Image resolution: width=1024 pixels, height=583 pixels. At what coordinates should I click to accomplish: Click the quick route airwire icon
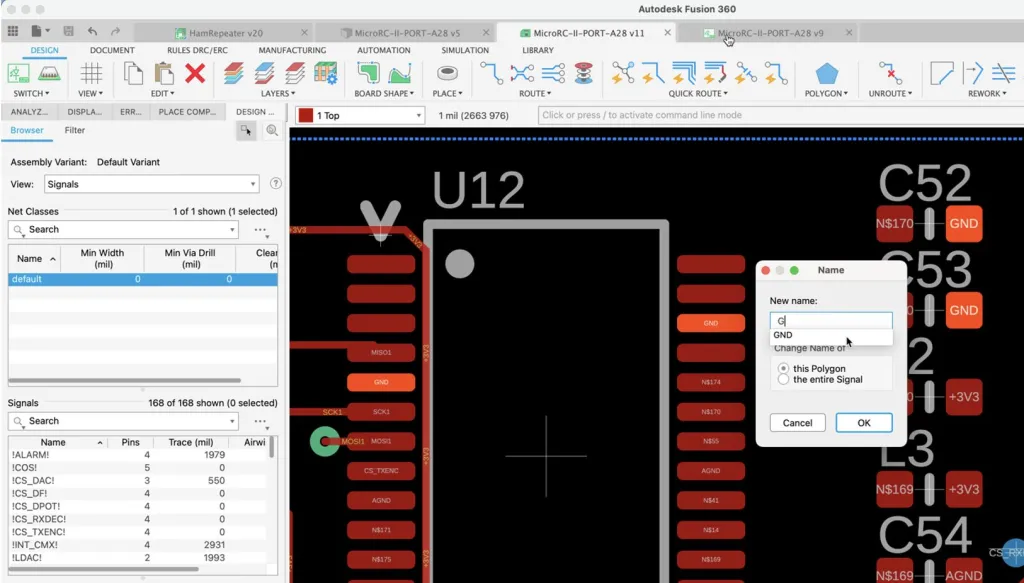622,73
